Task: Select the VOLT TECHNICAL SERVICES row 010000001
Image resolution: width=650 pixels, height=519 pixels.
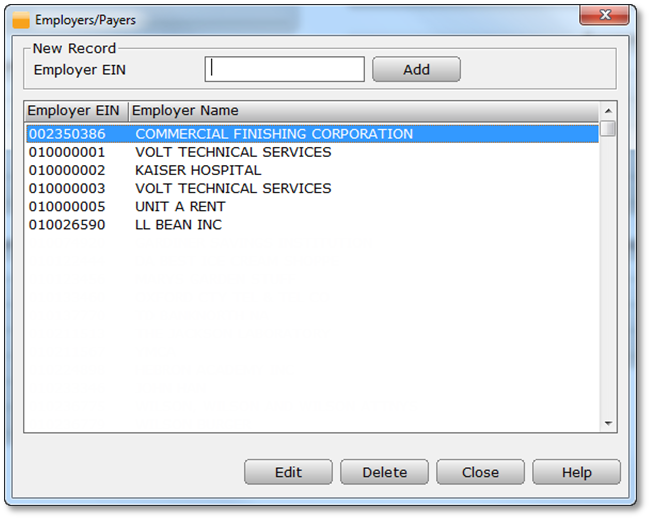Action: tap(233, 152)
